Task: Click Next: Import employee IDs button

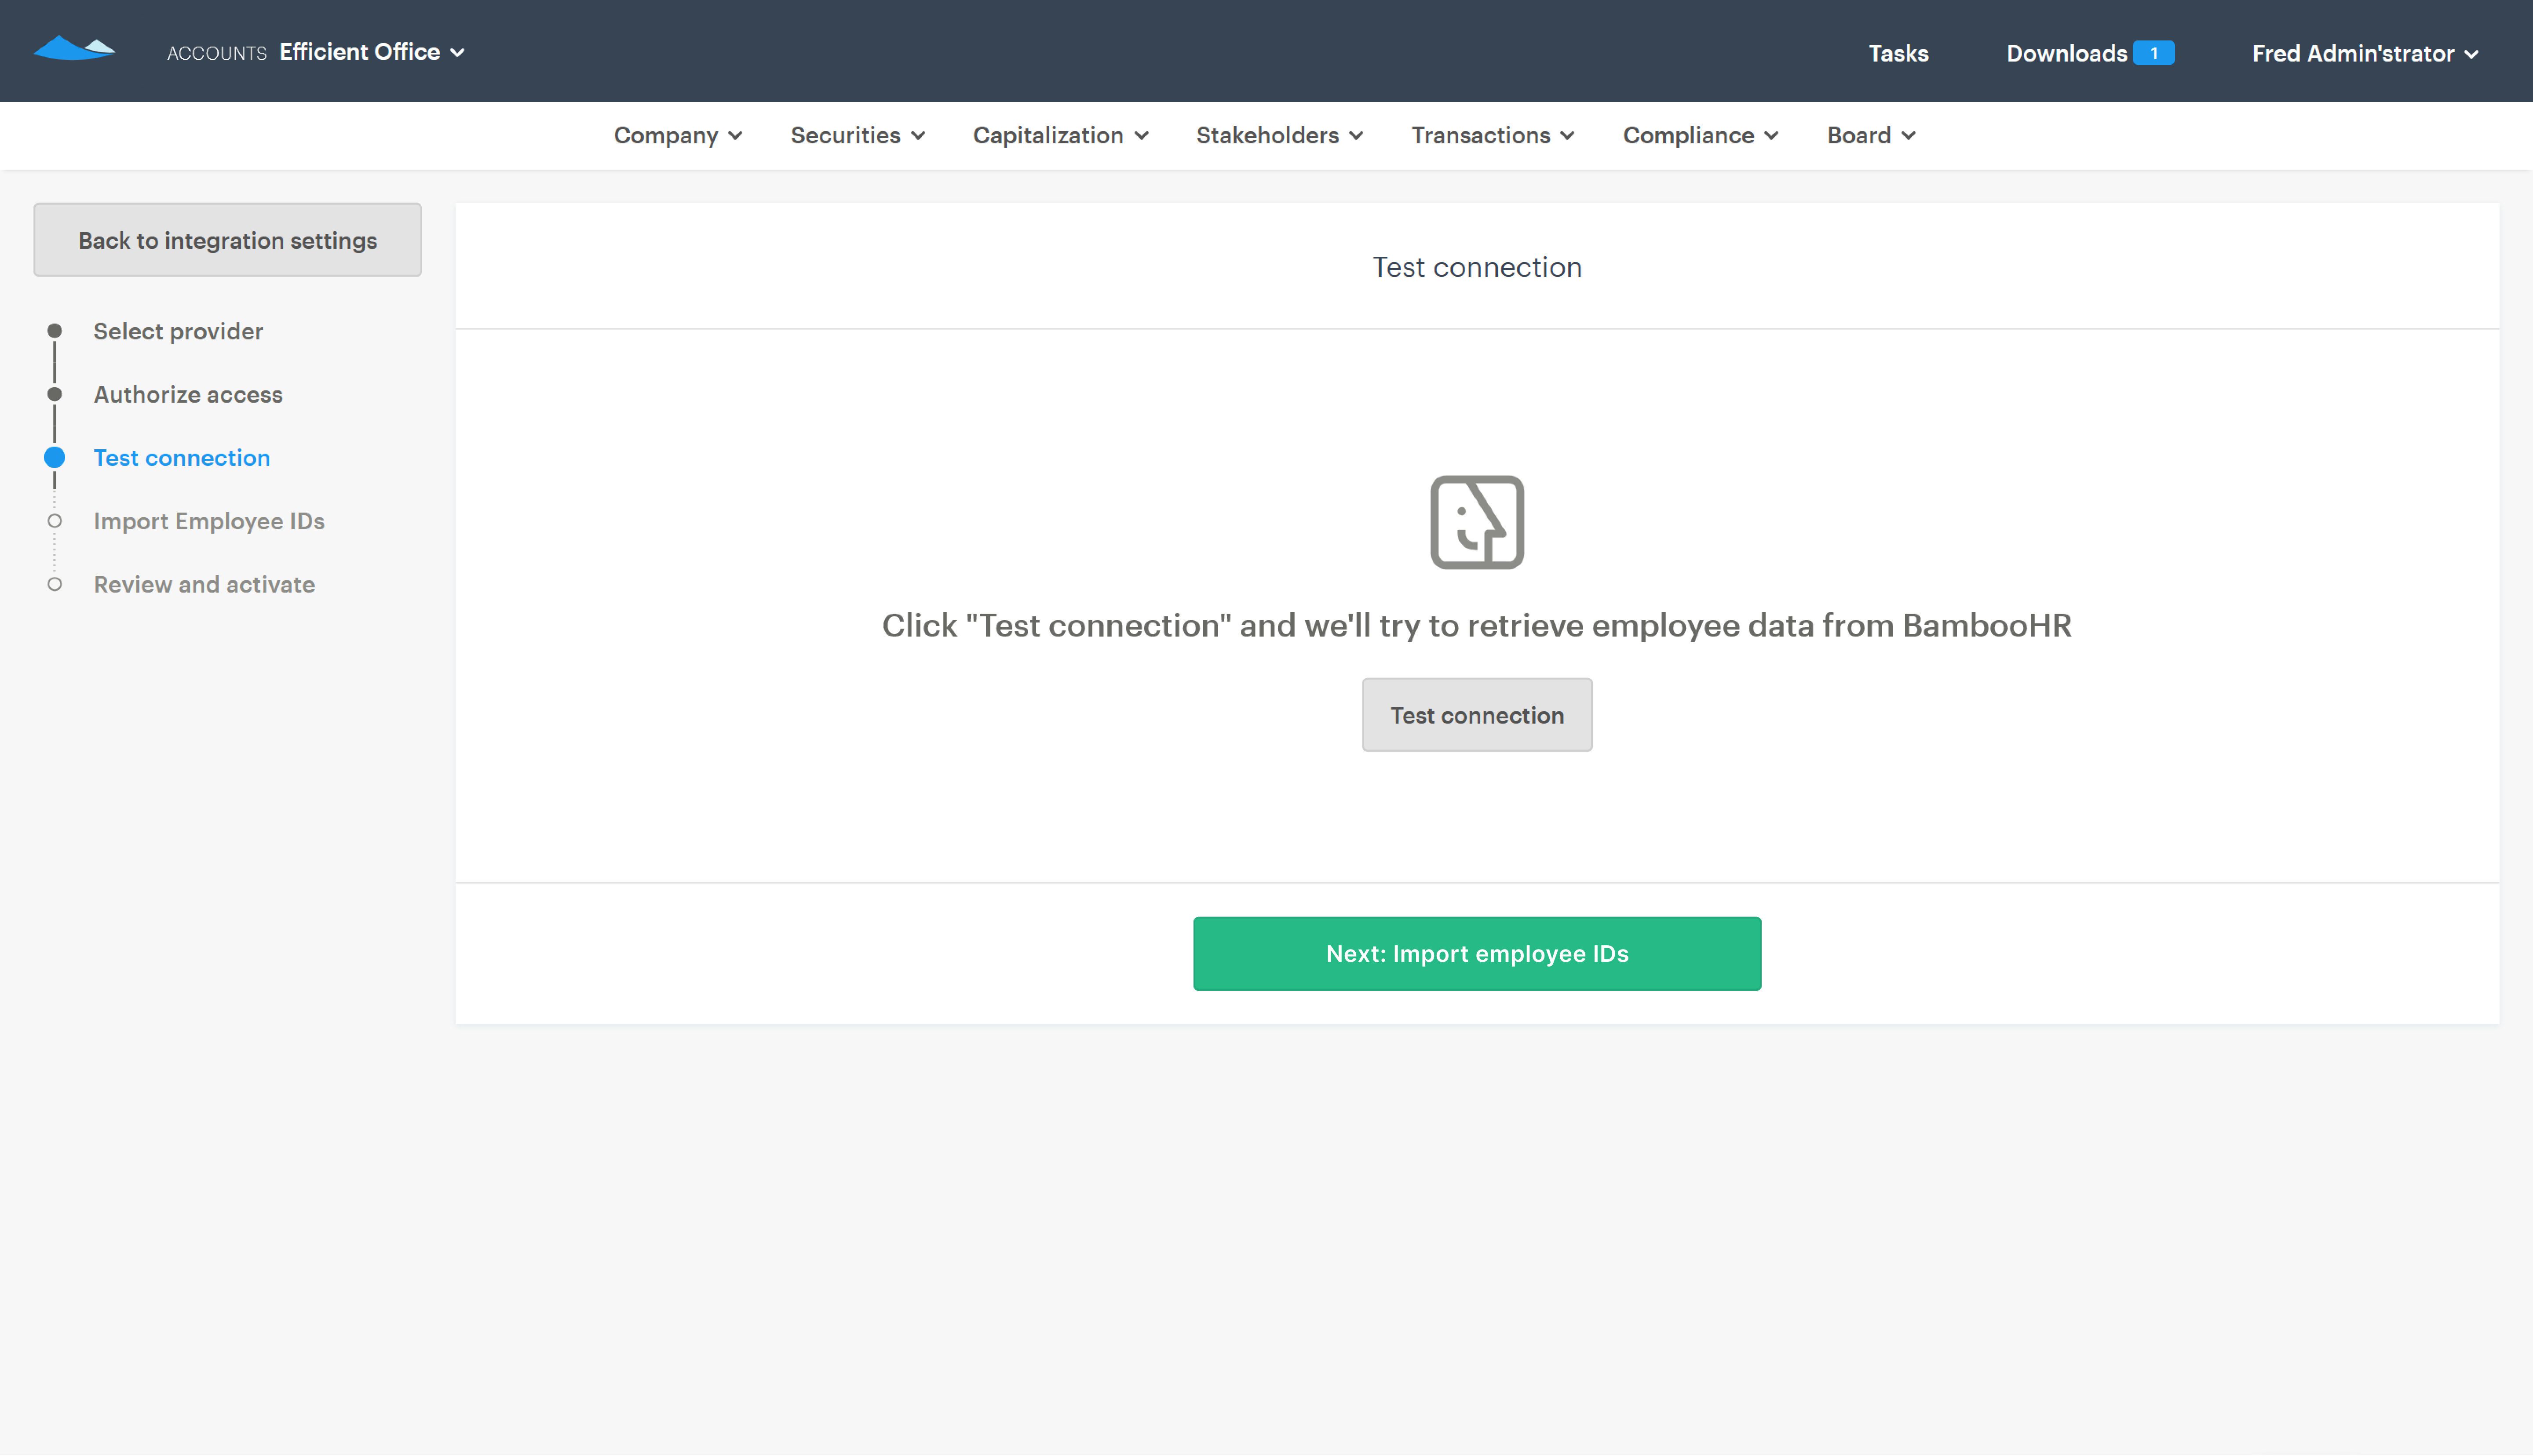Action: tap(1477, 954)
